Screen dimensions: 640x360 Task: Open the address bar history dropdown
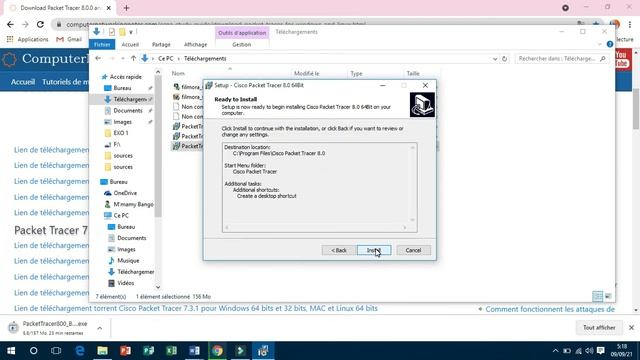pyautogui.click(x=495, y=59)
